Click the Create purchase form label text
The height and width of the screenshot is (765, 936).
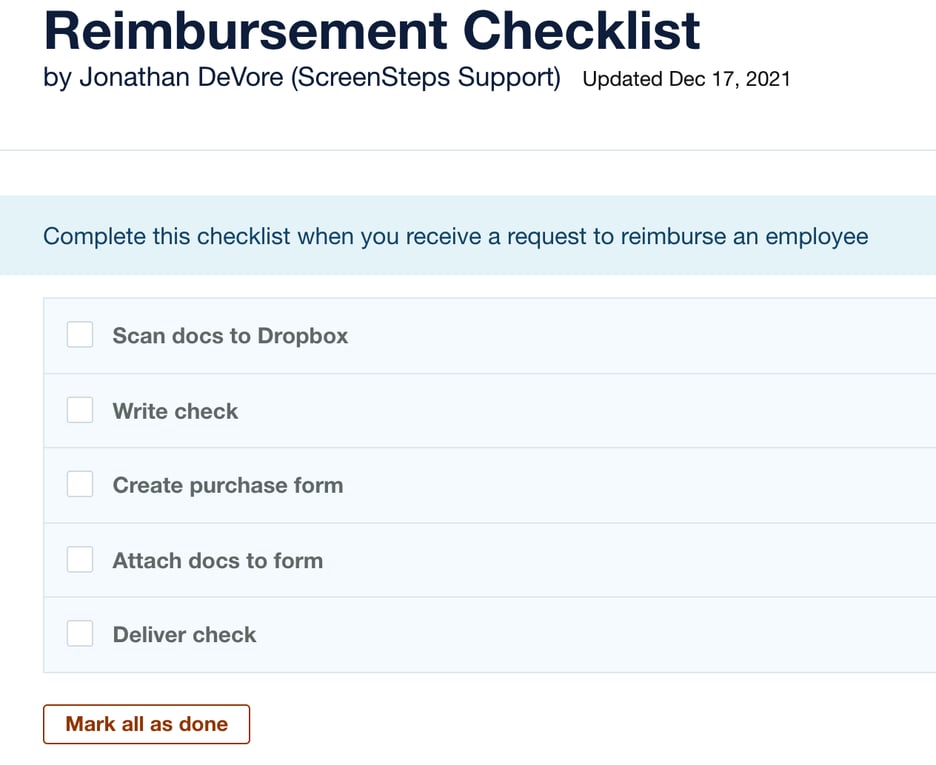pos(227,486)
